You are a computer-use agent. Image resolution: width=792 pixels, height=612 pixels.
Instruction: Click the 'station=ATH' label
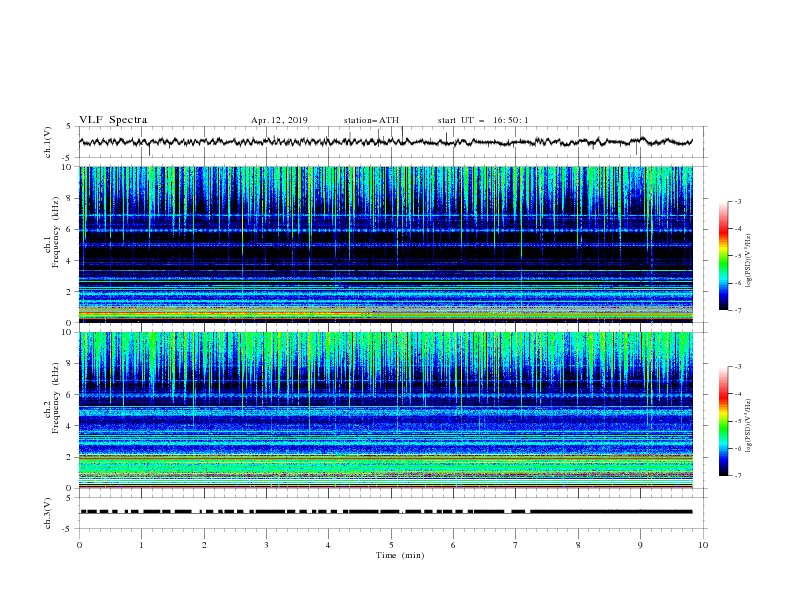coord(371,120)
